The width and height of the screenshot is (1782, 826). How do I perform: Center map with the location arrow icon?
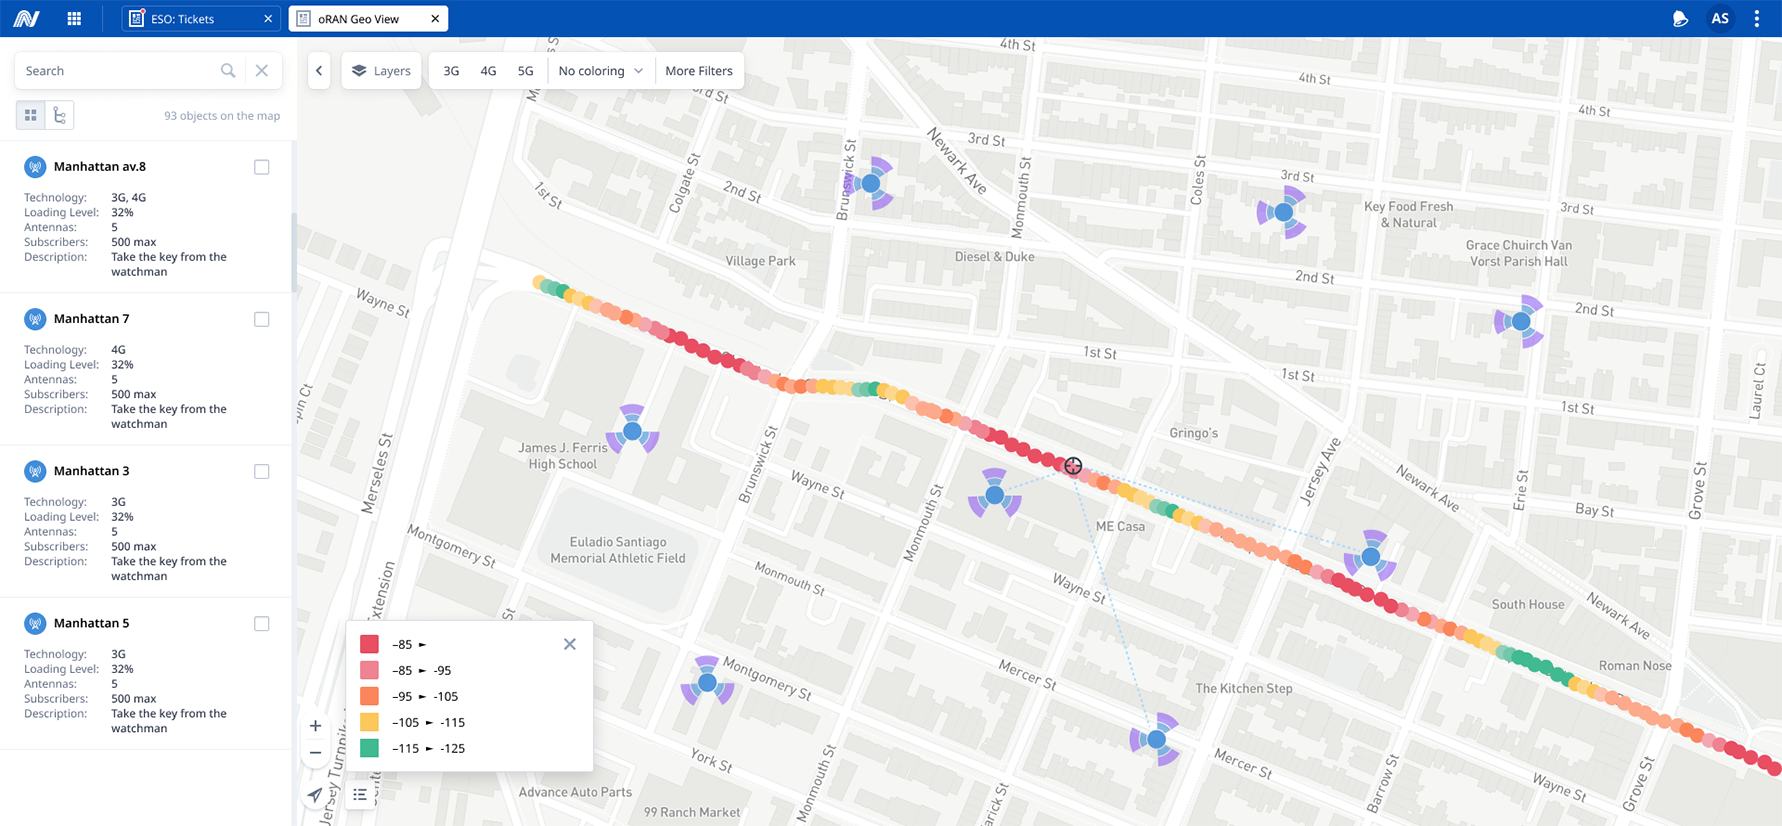click(x=315, y=795)
